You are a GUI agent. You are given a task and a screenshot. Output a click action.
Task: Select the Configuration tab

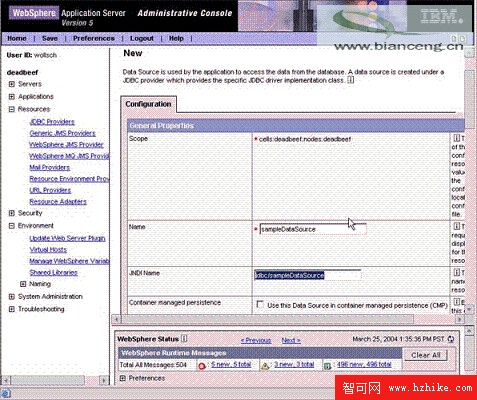[148, 104]
